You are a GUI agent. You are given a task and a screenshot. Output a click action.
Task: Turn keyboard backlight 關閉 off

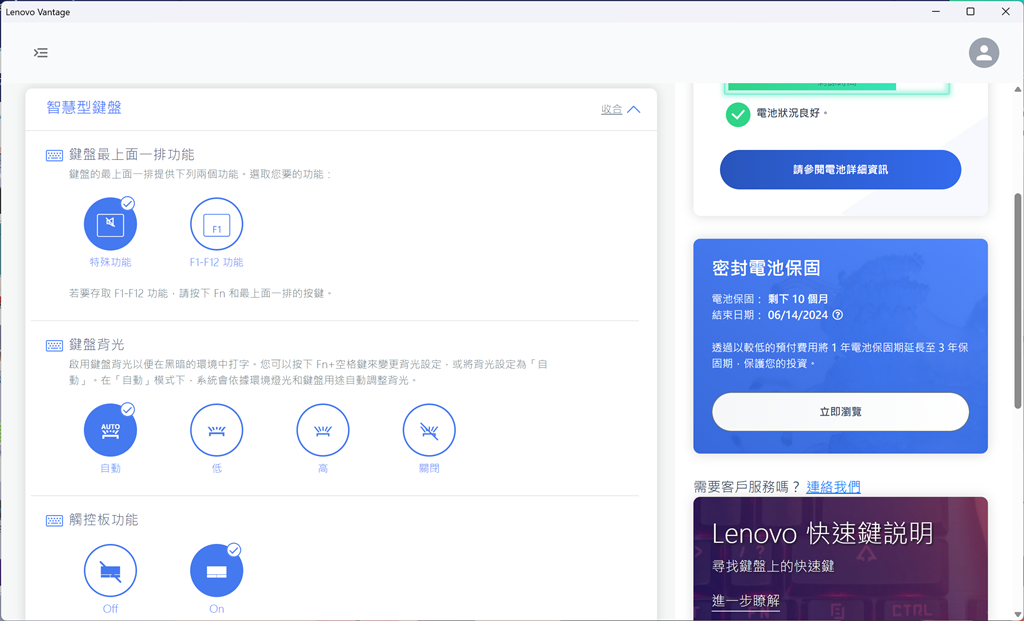[x=429, y=430]
